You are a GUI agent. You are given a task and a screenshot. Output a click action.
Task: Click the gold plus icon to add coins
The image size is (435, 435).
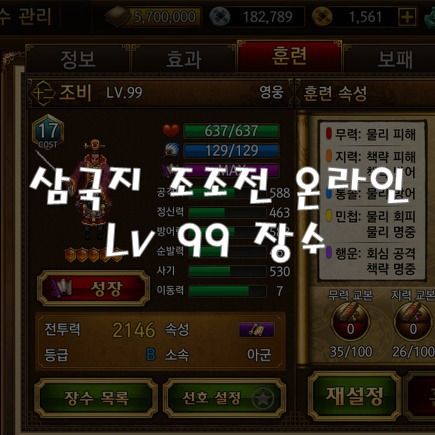click(407, 17)
